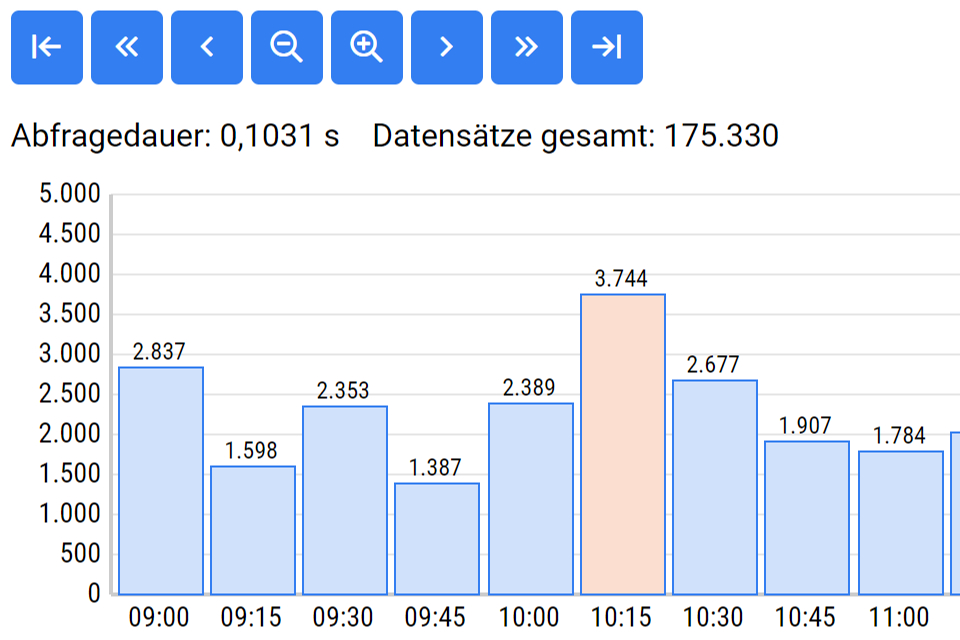Click the 09:30 bar showing 2.353

(344, 500)
